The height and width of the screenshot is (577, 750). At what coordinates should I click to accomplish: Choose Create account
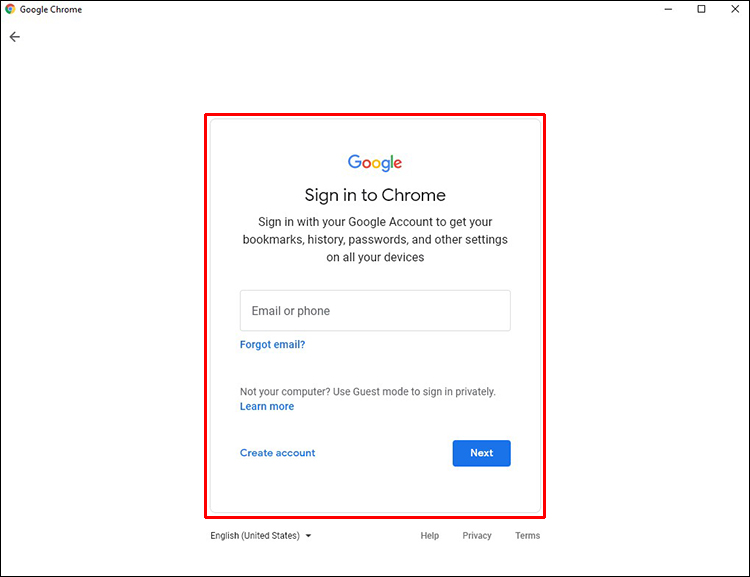[x=277, y=453]
